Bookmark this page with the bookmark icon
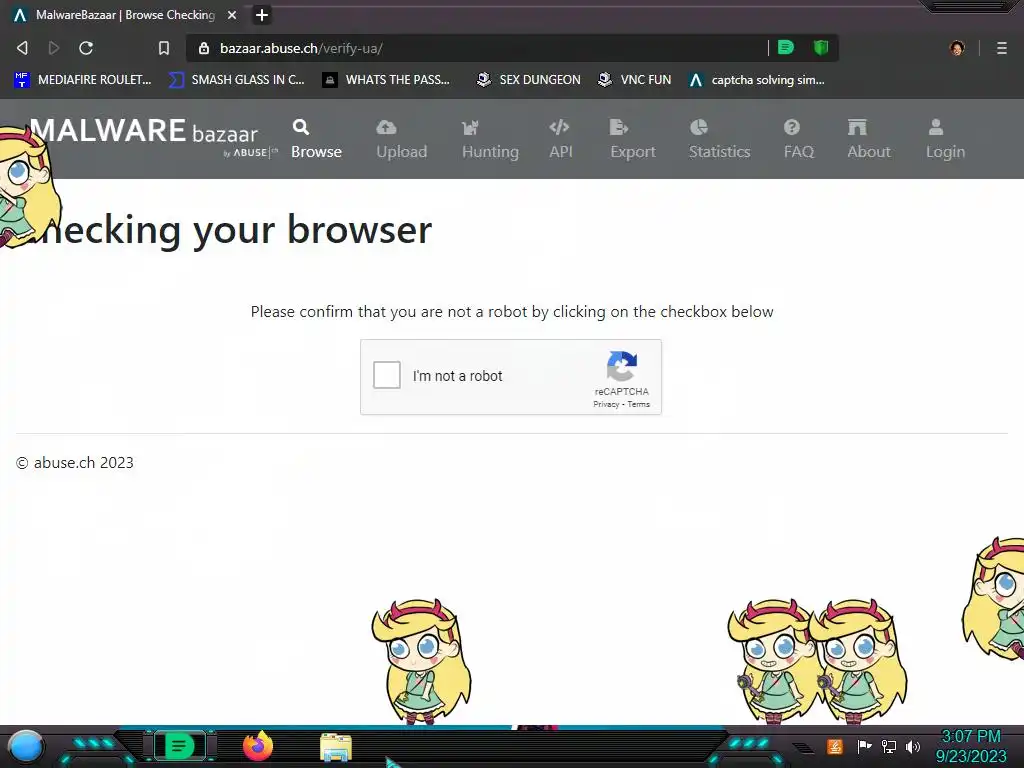1024x768 pixels. click(x=164, y=48)
